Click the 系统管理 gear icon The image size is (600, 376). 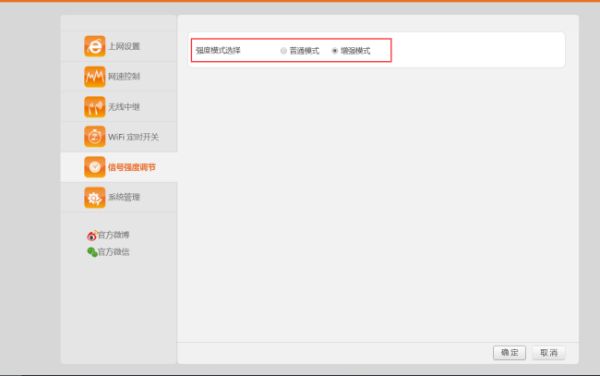point(95,197)
